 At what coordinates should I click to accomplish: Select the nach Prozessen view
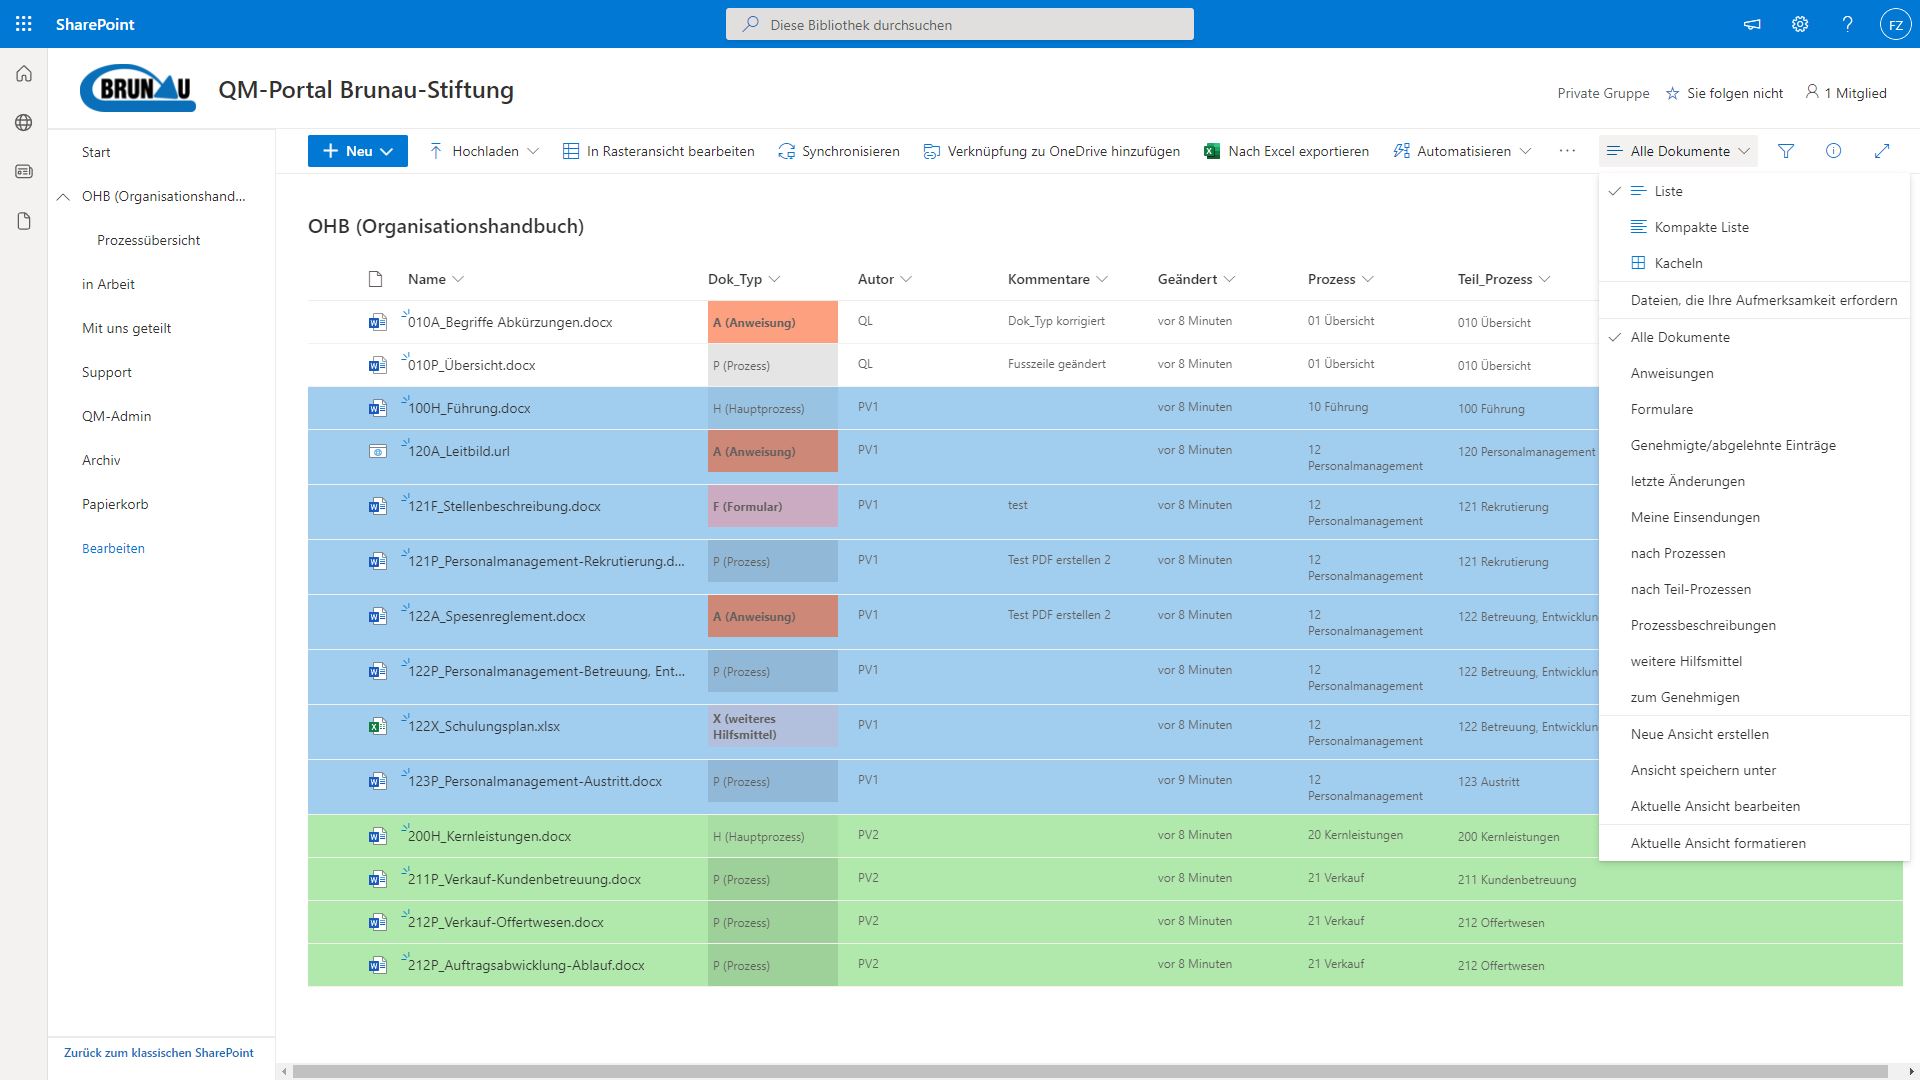1754,553
